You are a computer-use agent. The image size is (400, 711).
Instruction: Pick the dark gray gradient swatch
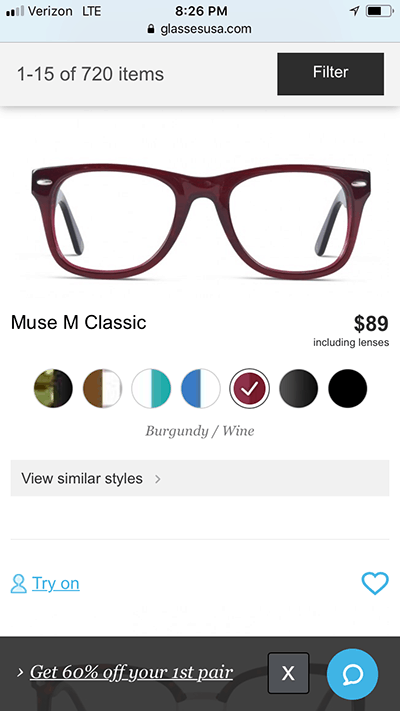point(298,388)
